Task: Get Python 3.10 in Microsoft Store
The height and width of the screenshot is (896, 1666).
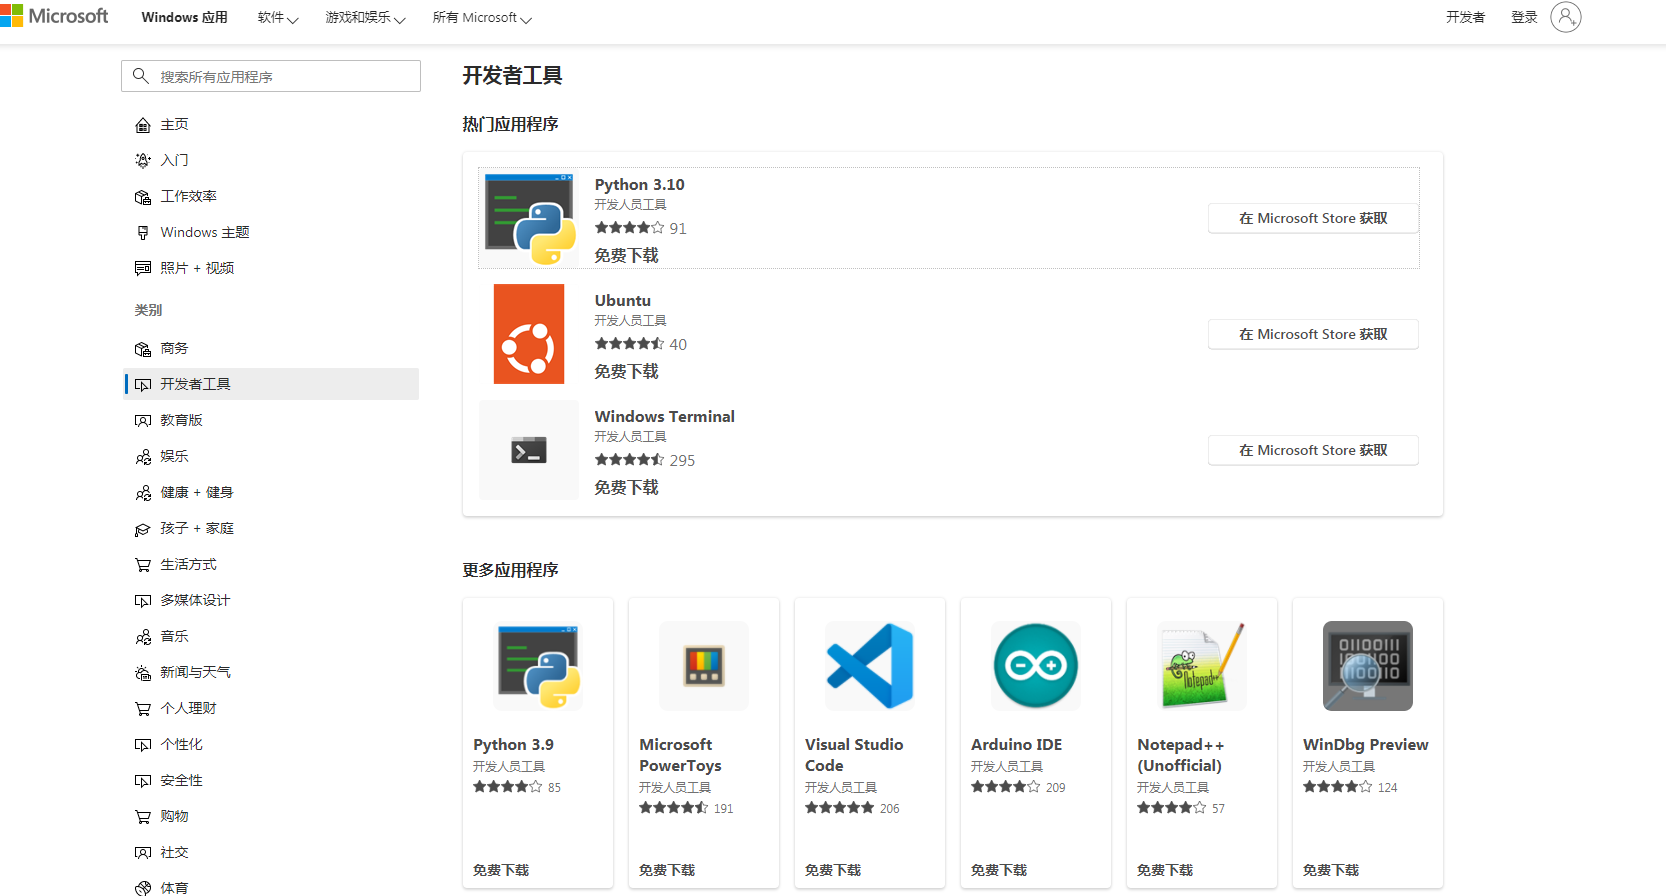Action: [x=1313, y=218]
